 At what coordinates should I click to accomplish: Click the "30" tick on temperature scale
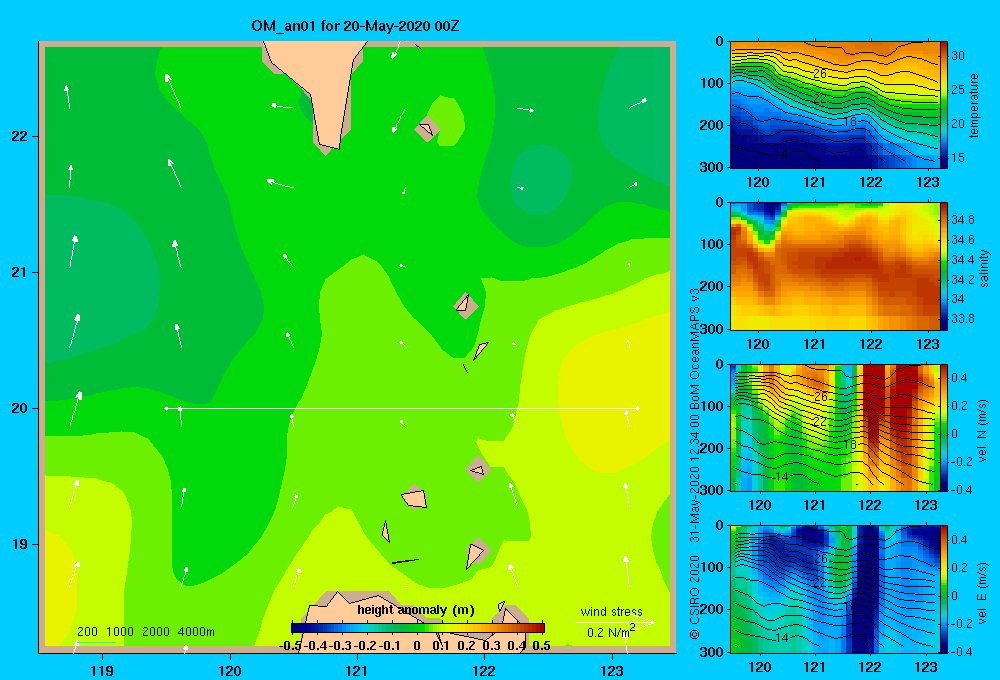[958, 56]
